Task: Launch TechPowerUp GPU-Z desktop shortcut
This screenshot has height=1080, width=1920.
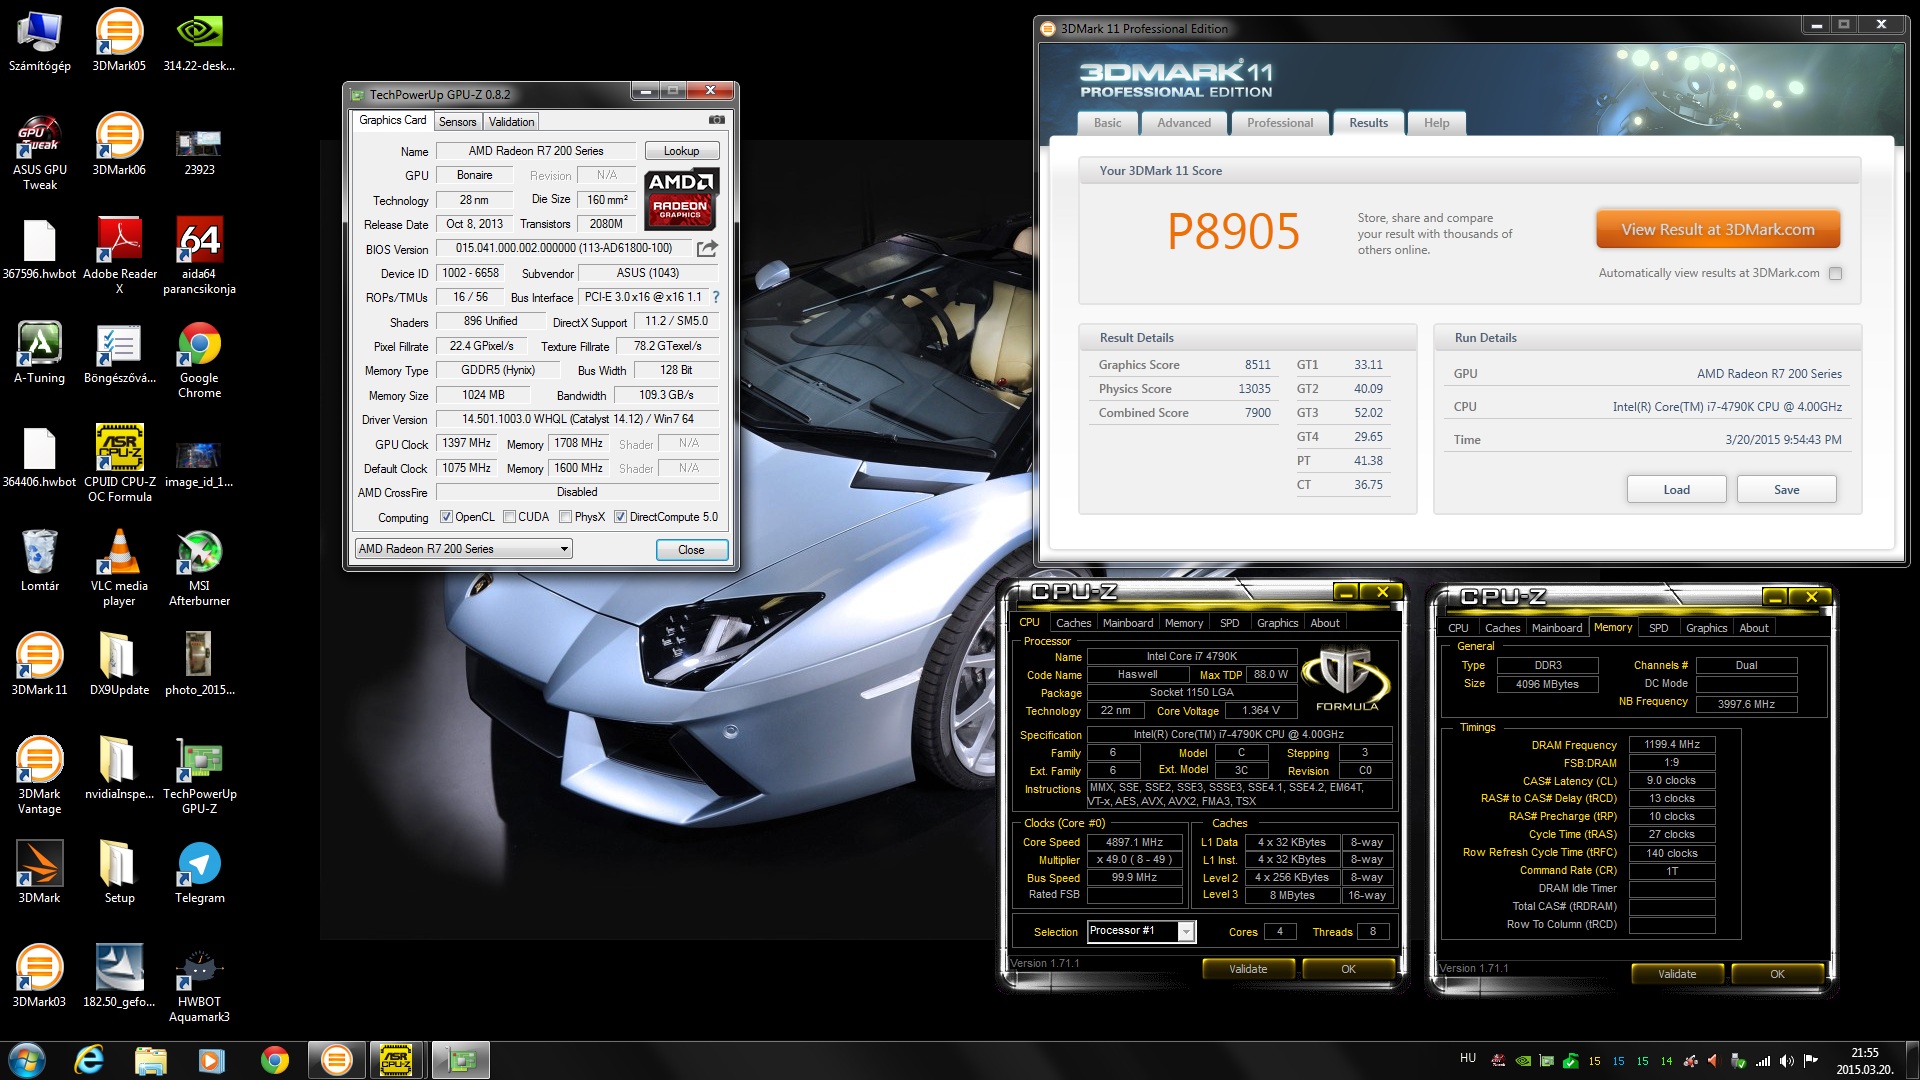Action: click(199, 775)
